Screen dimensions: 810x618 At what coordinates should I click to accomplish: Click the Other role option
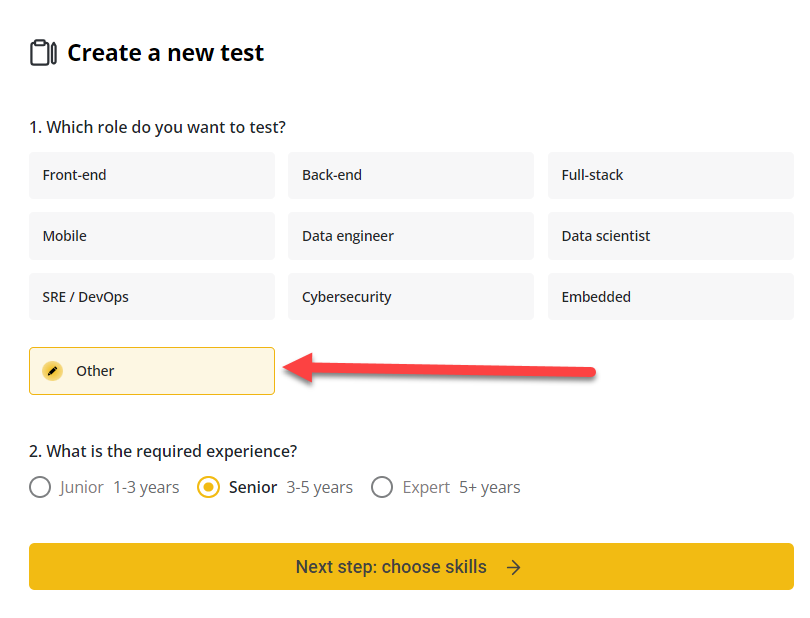click(x=152, y=371)
